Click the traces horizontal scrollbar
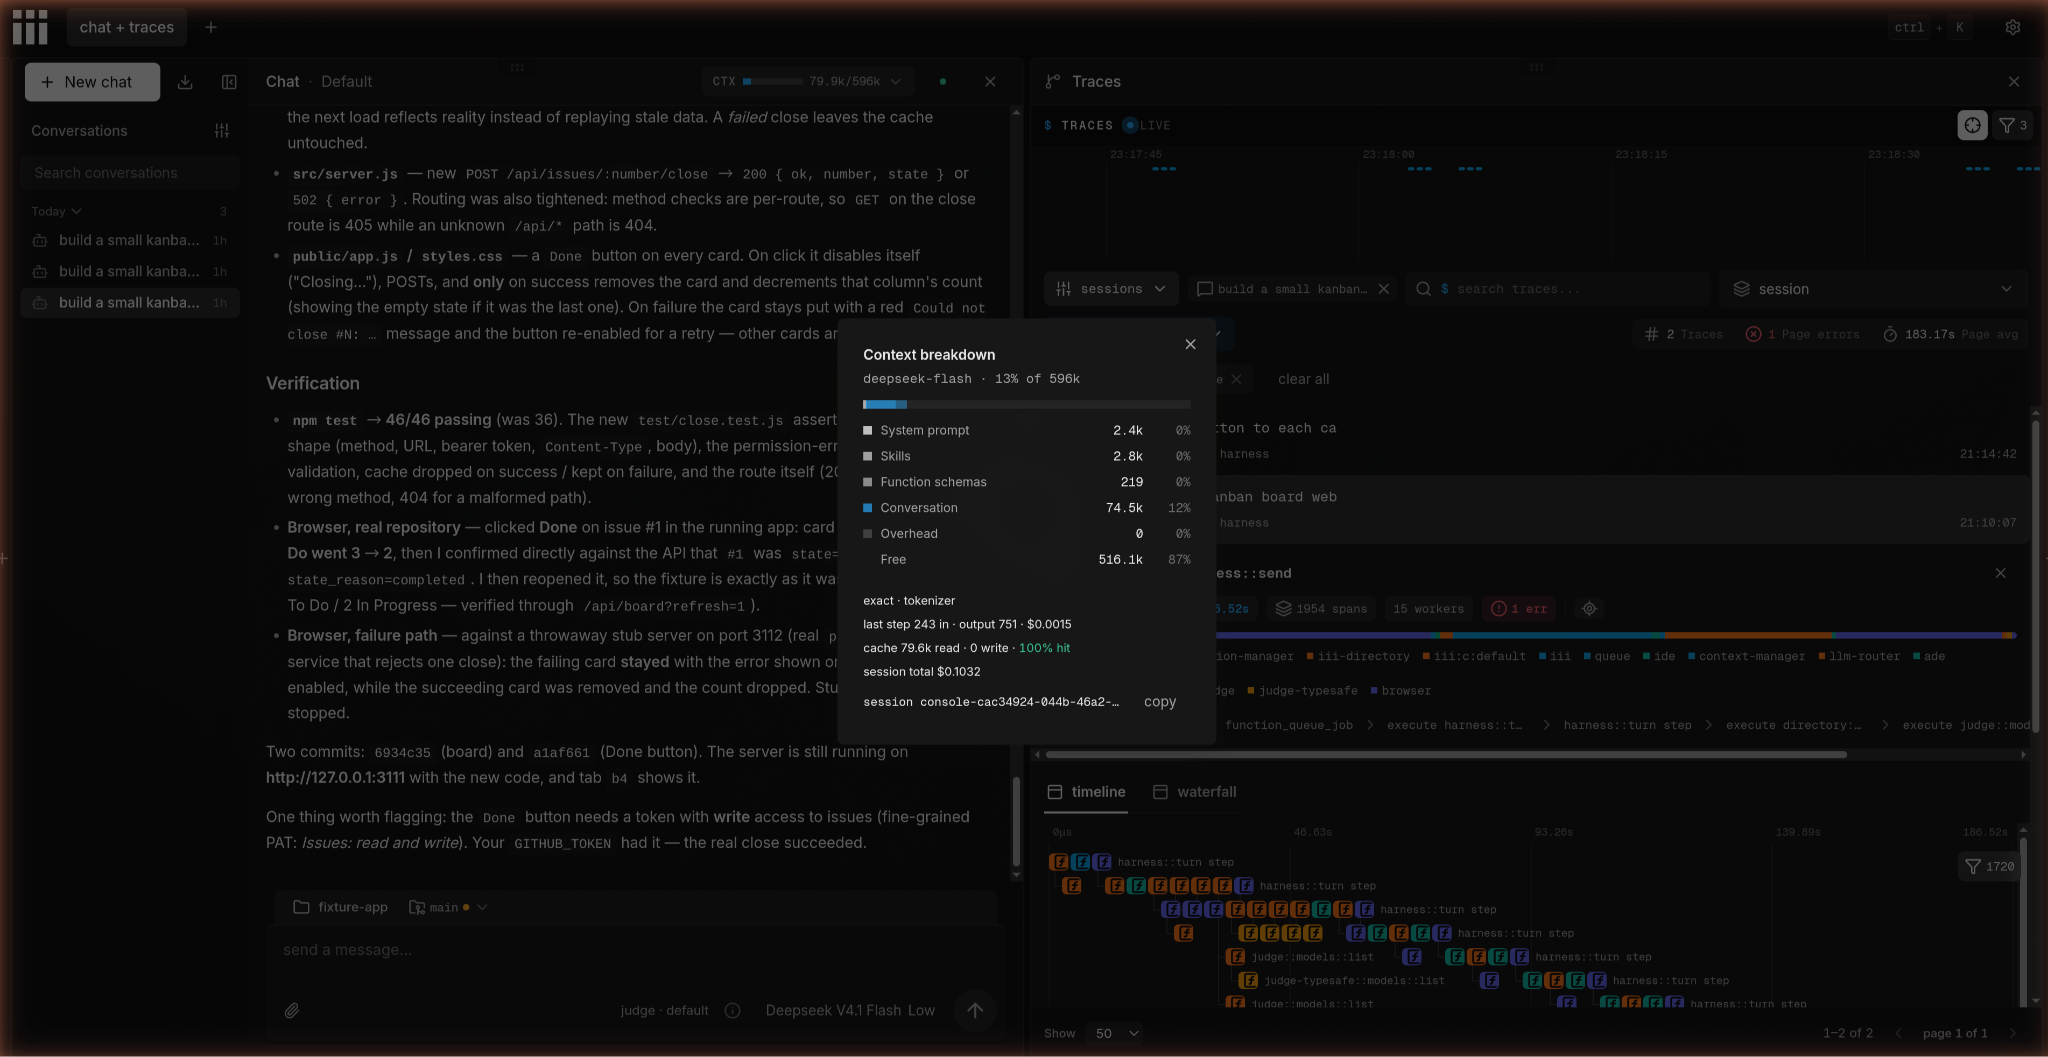The width and height of the screenshot is (2048, 1057). [1445, 755]
